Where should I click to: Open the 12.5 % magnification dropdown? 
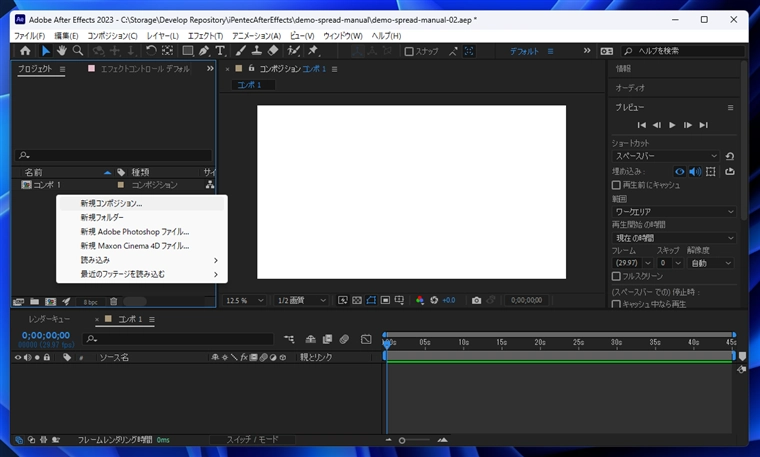244,300
